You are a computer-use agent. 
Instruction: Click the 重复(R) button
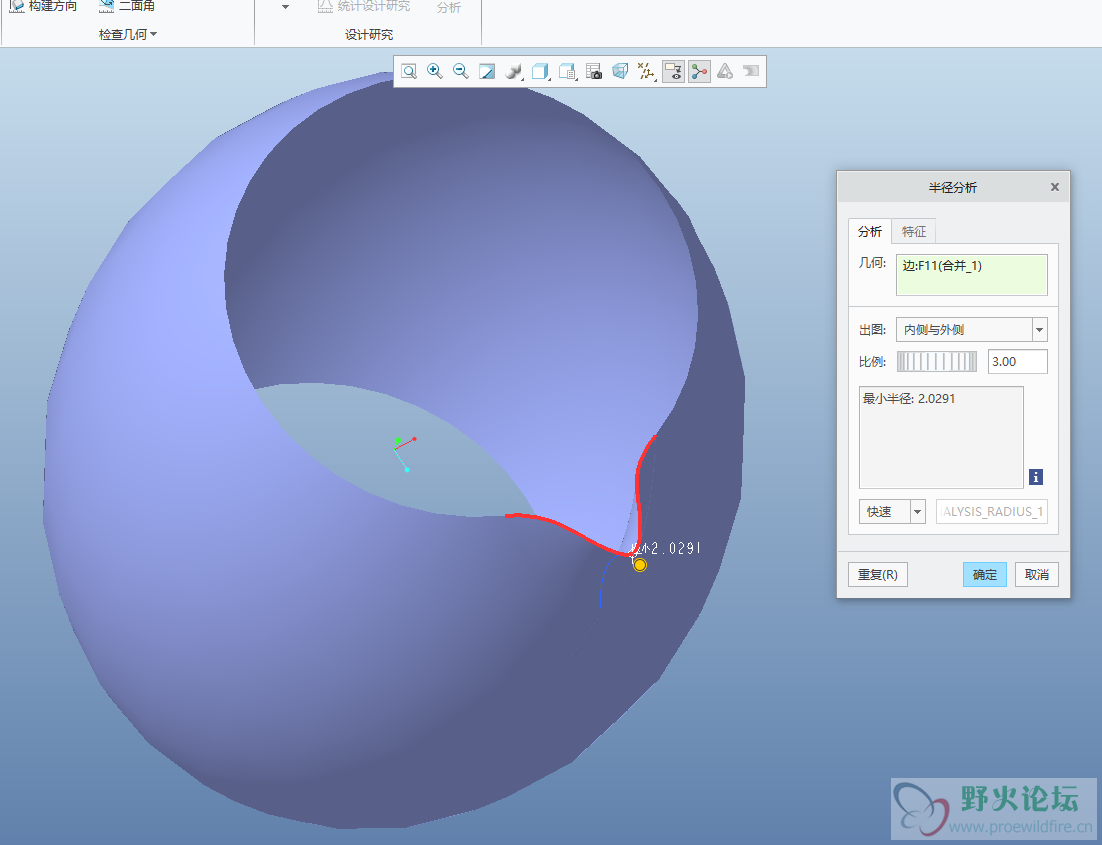(x=878, y=574)
